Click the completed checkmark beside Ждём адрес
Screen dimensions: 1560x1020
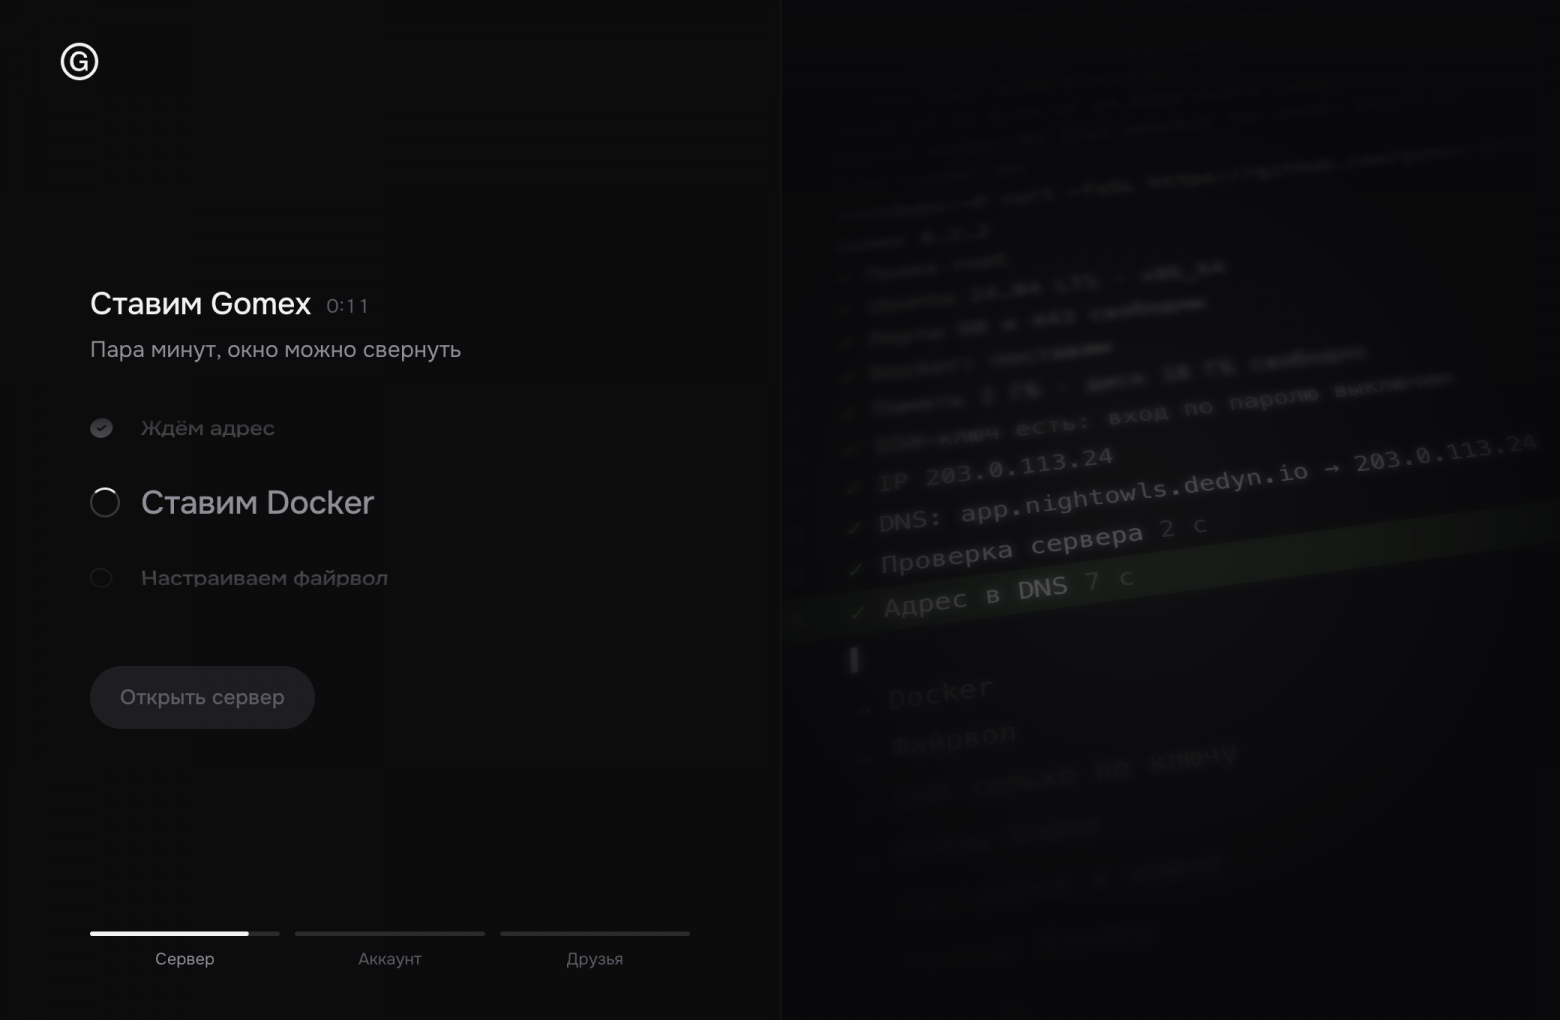coord(102,428)
